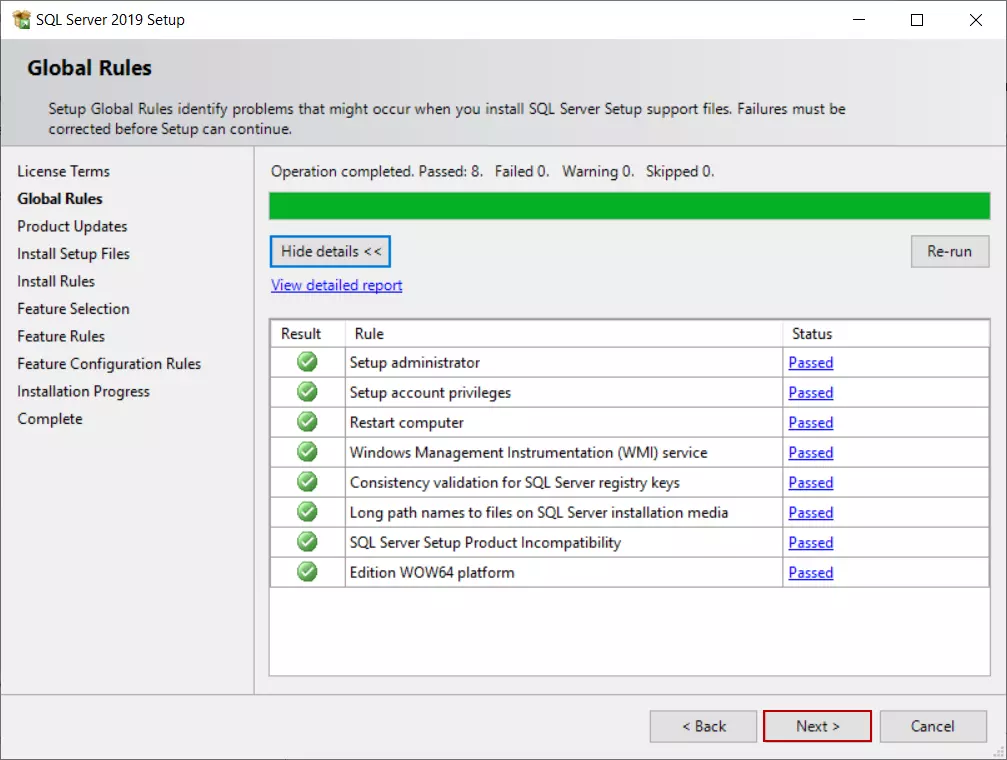
Task: Click the Result column header
Action: (x=308, y=333)
